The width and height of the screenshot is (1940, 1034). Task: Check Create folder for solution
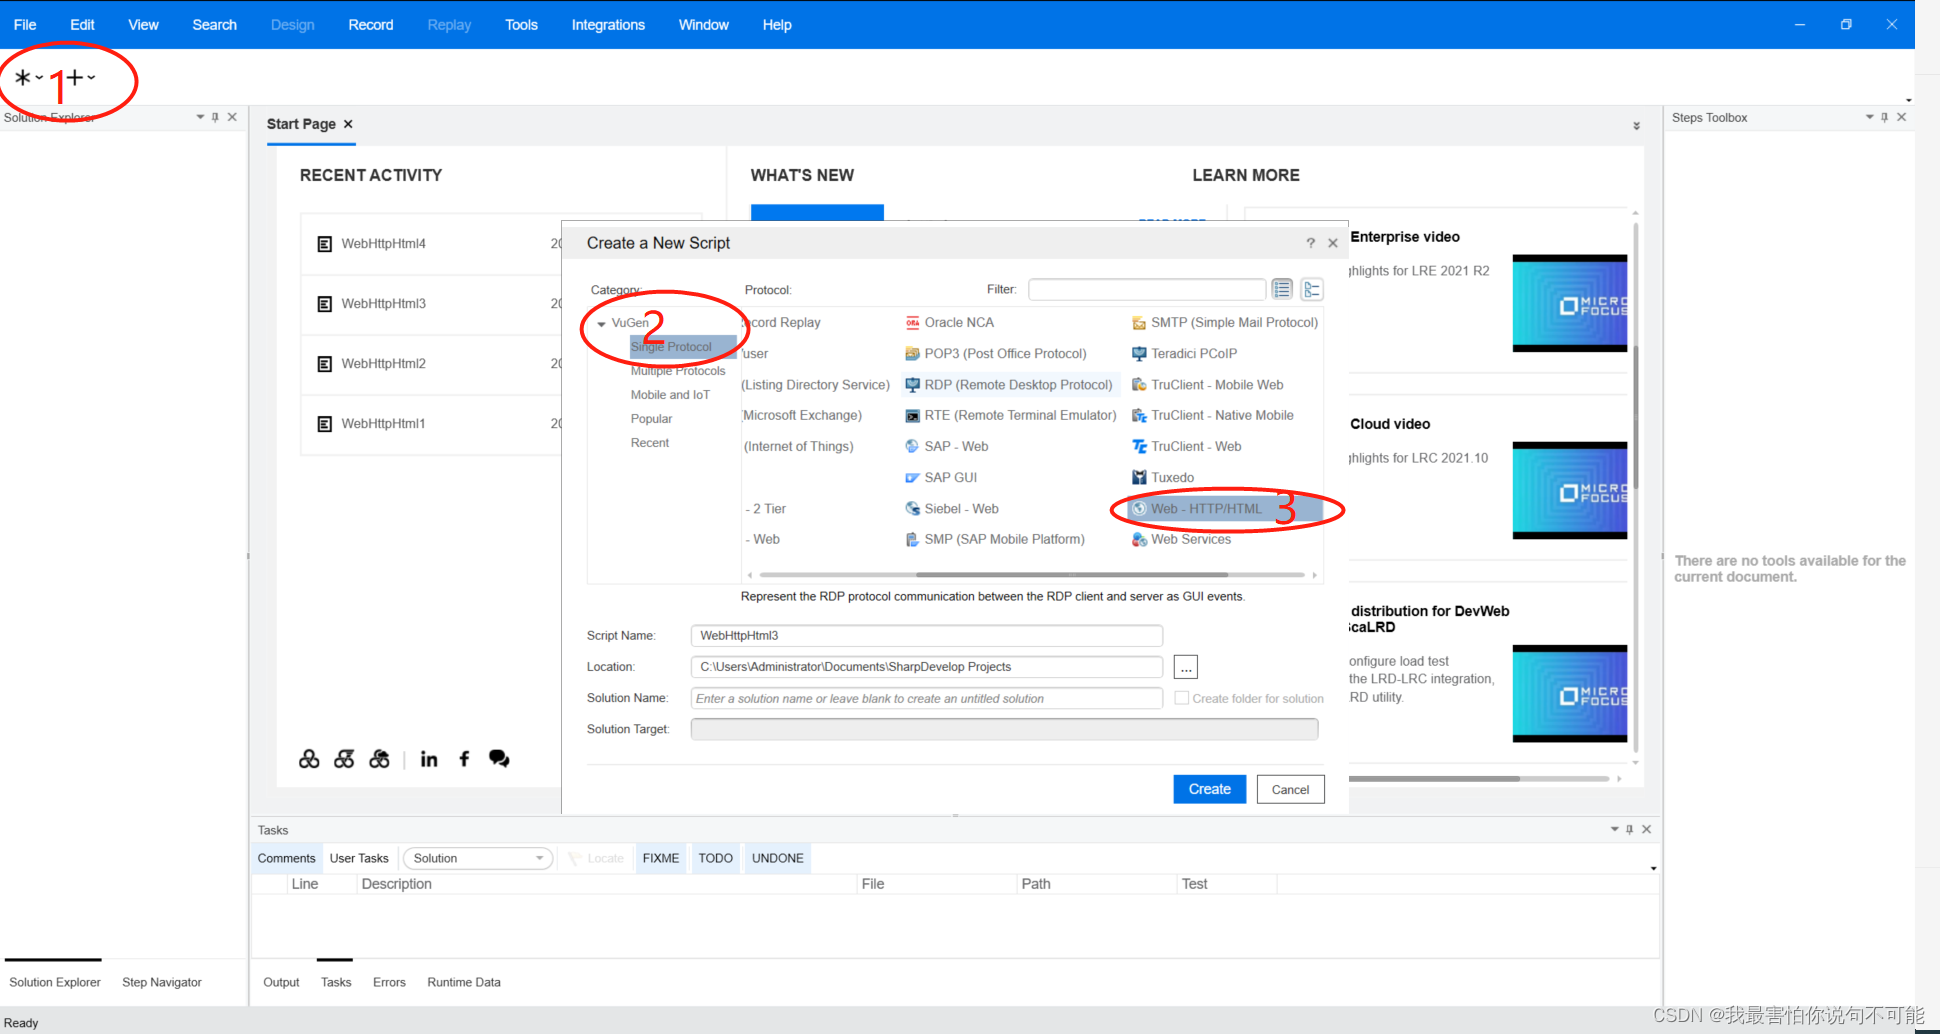pos(1182,698)
